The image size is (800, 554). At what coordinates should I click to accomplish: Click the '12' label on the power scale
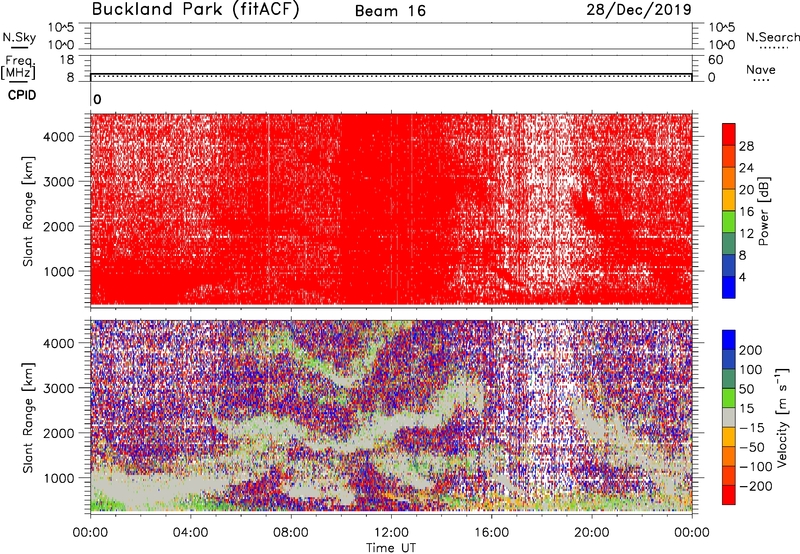click(x=746, y=234)
